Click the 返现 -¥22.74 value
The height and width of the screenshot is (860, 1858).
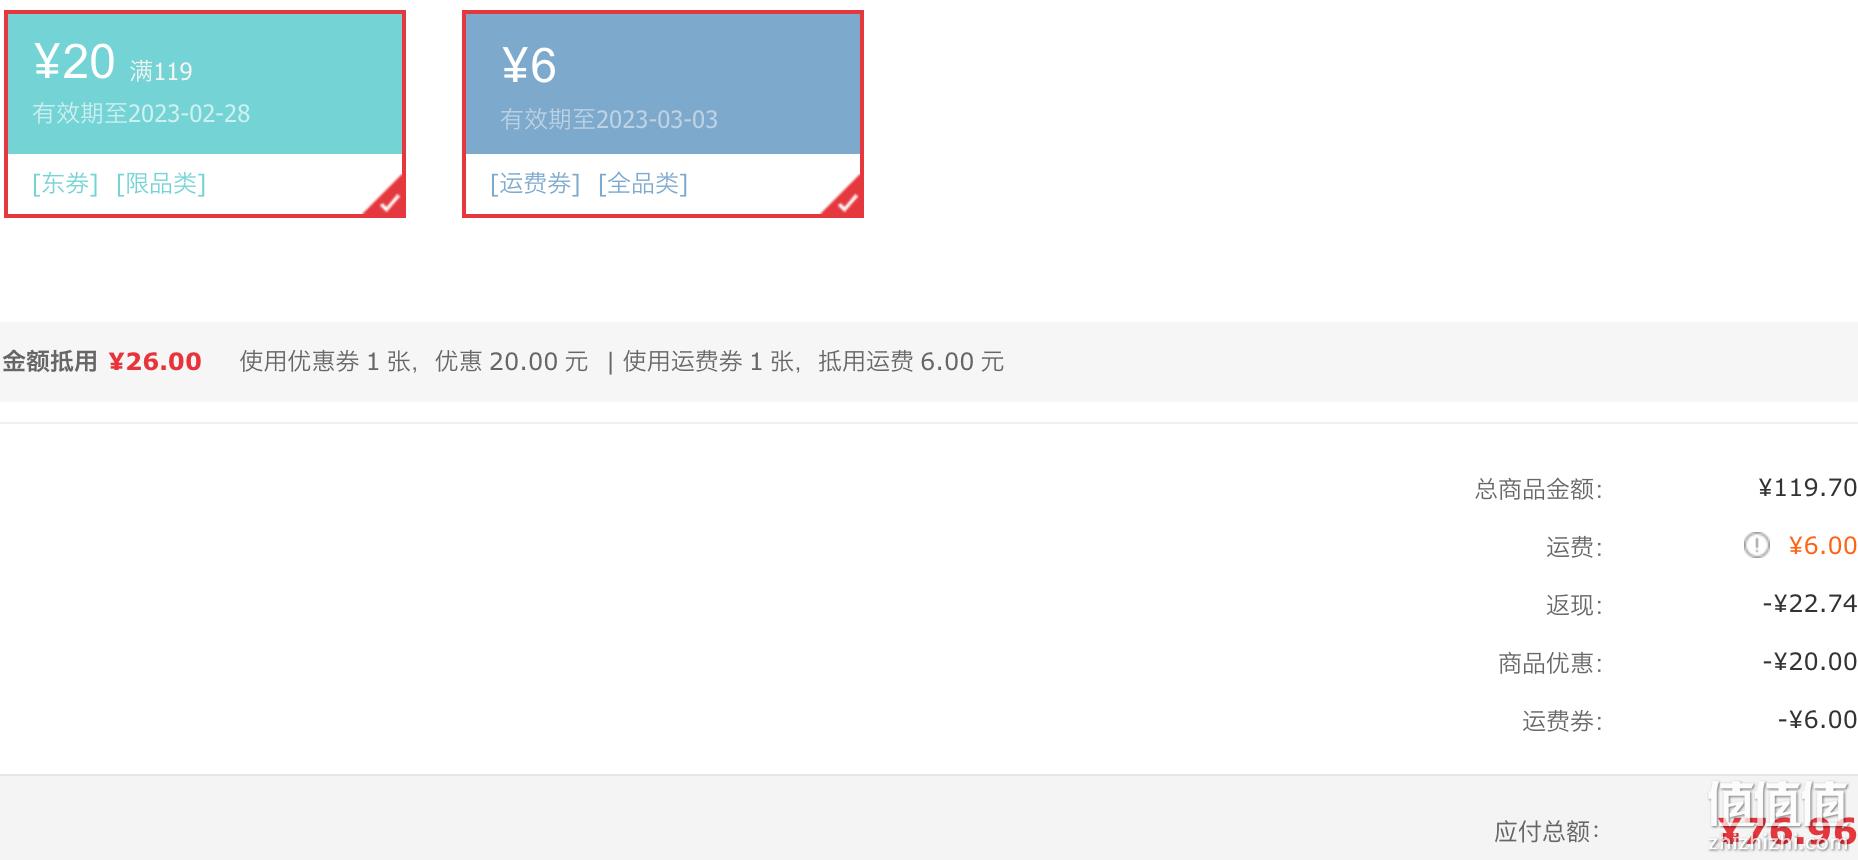1809,604
